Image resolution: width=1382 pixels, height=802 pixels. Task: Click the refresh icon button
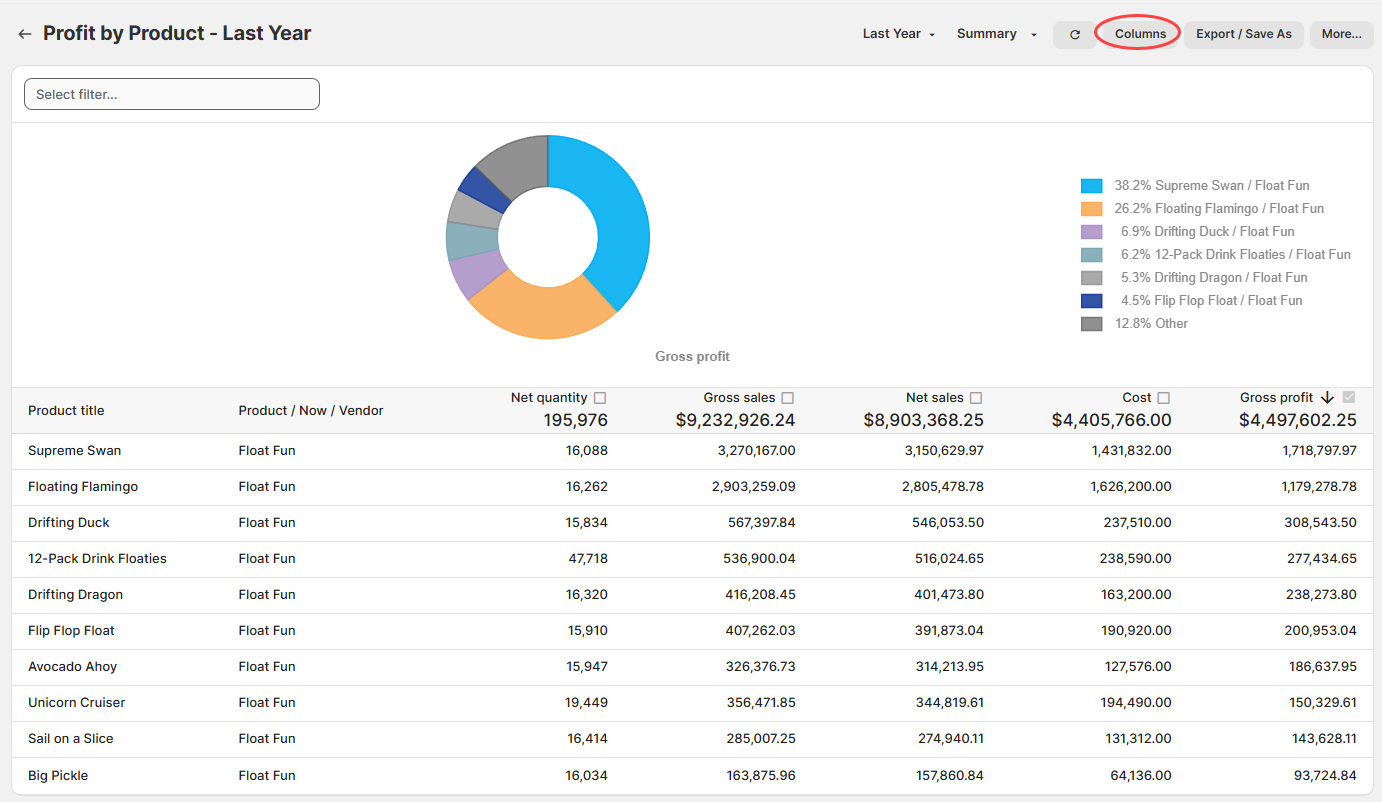pos(1075,34)
